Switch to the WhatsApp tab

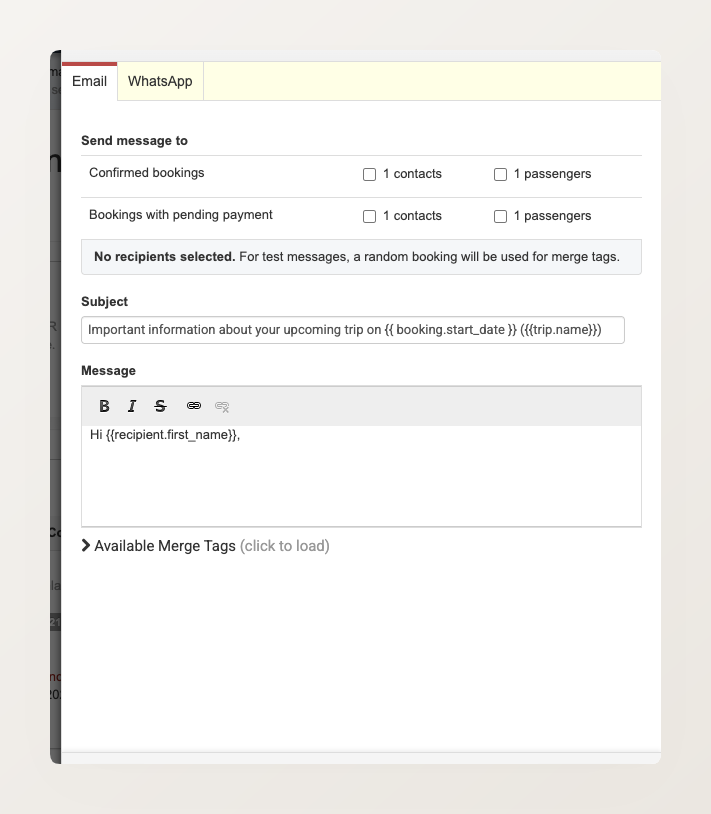point(160,82)
